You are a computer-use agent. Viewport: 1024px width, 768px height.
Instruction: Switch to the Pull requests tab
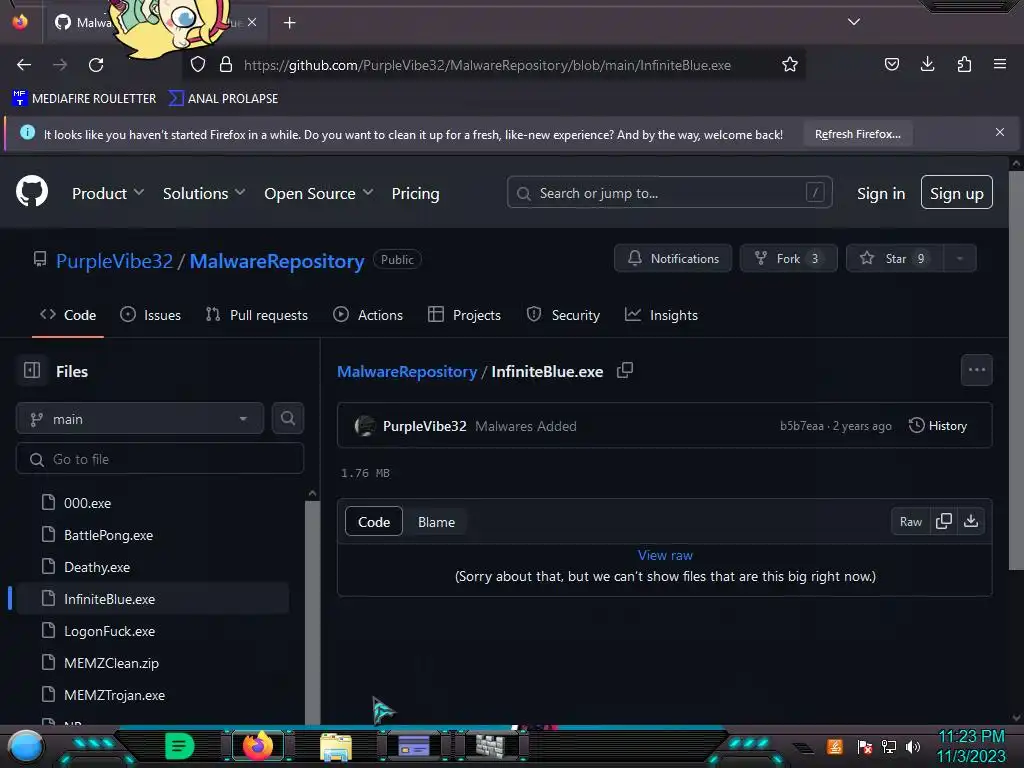pos(257,315)
